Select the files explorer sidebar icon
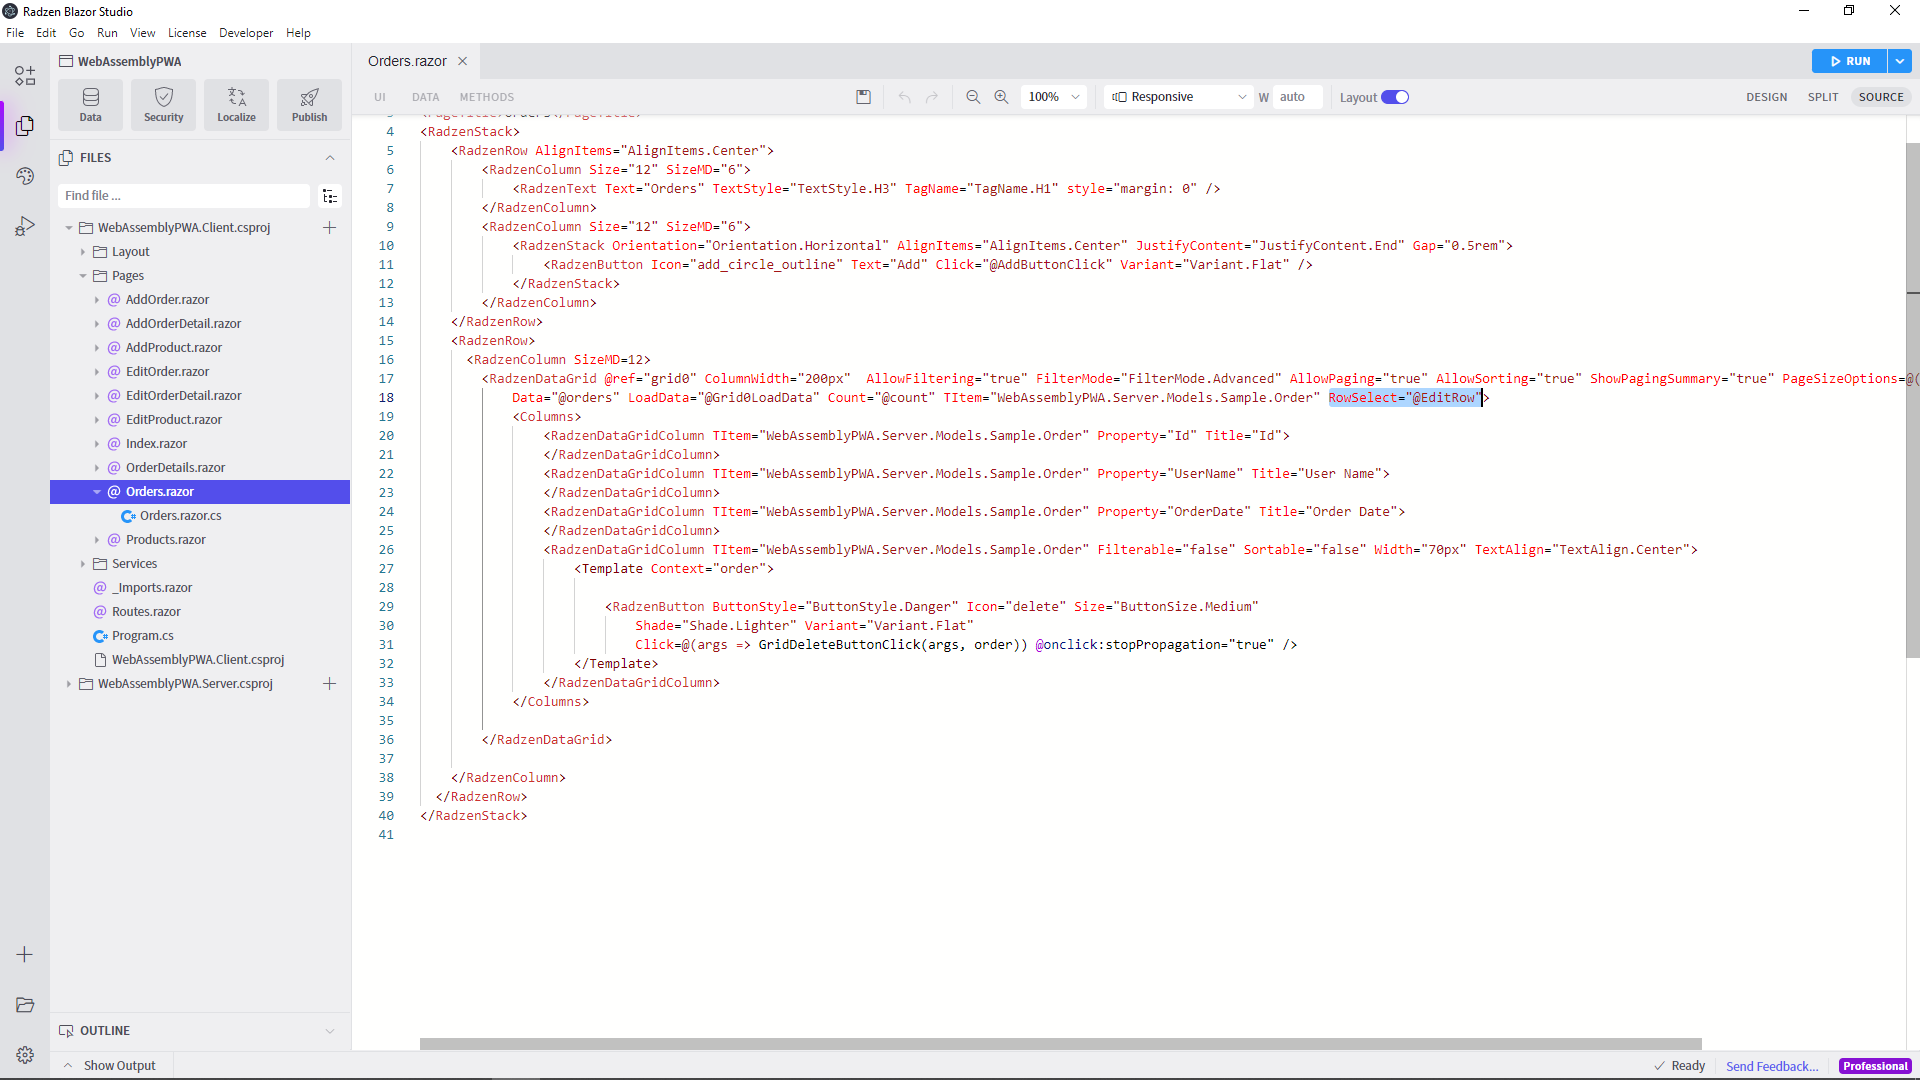The image size is (1920, 1080). click(x=25, y=126)
